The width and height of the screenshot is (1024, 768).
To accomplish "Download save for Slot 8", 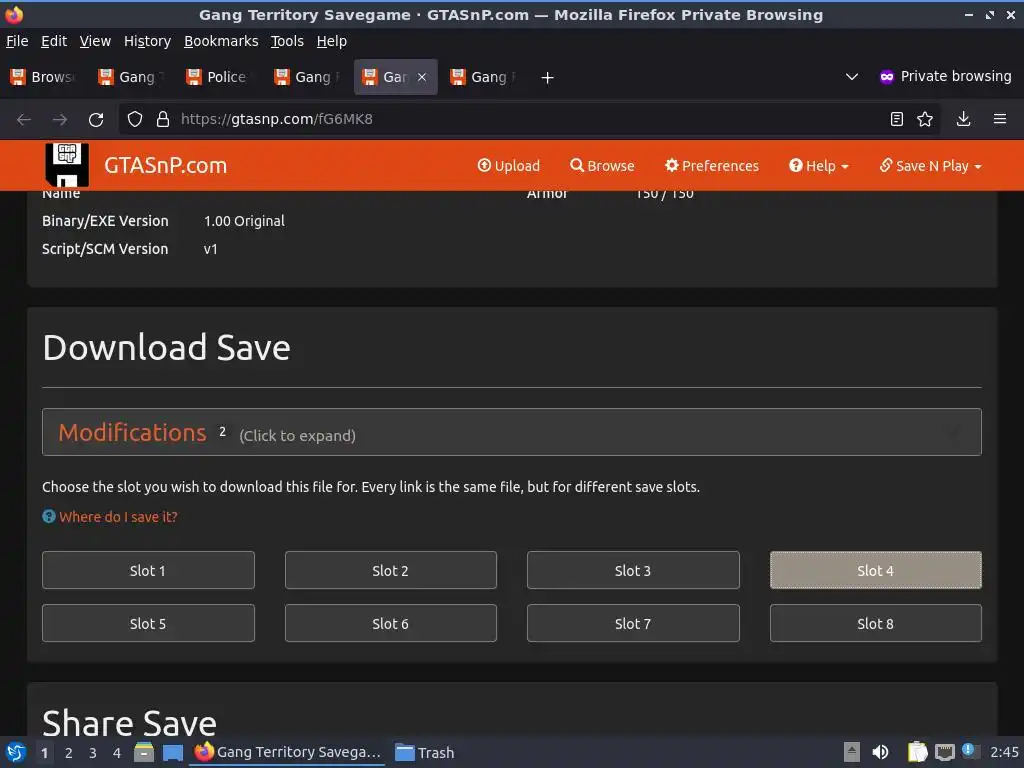I will pyautogui.click(x=875, y=623).
